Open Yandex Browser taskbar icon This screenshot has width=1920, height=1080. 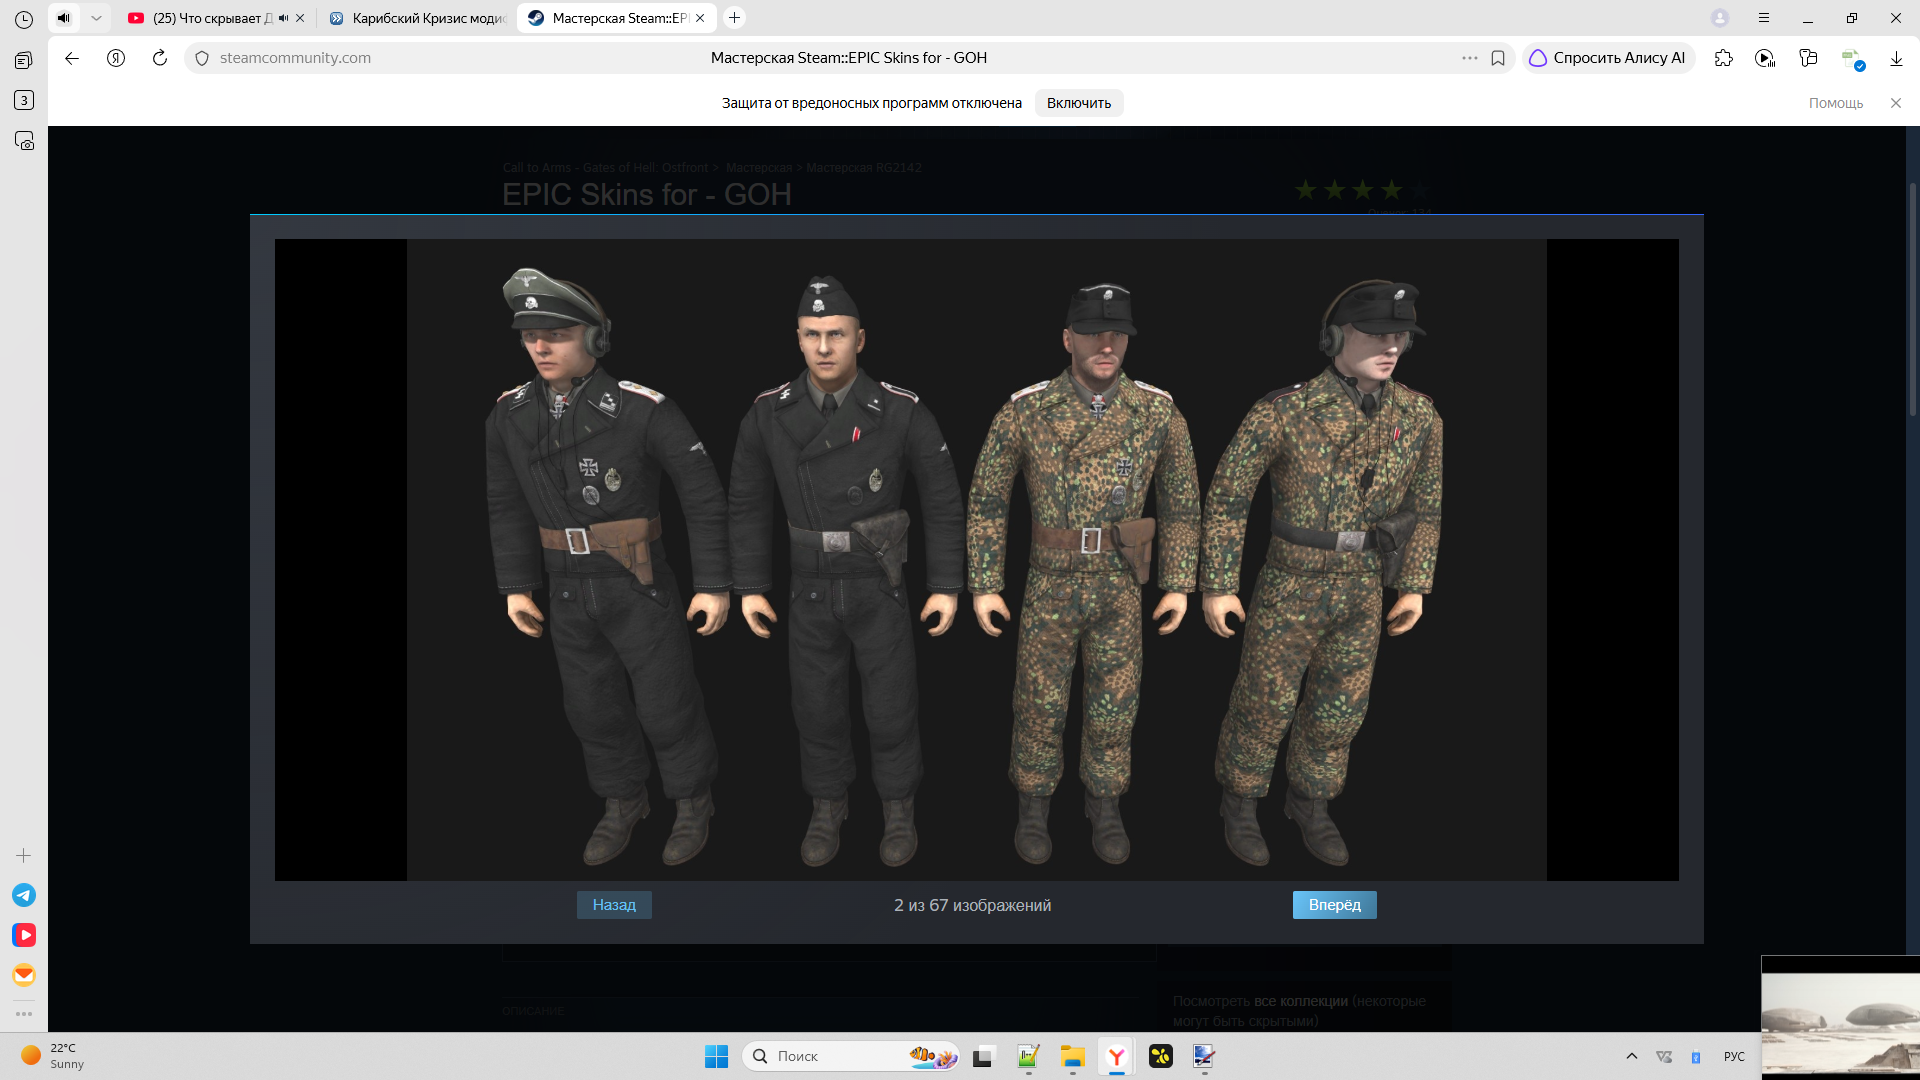[1116, 1056]
